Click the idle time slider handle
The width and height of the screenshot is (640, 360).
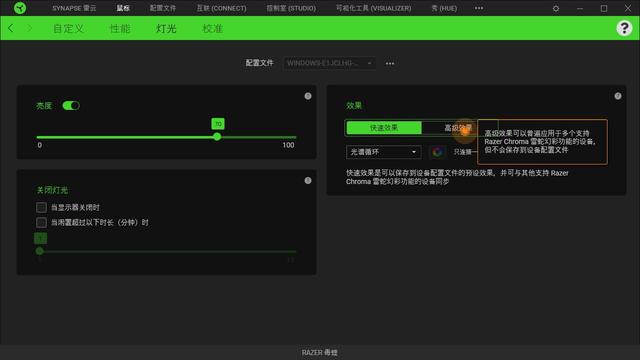tap(40, 251)
